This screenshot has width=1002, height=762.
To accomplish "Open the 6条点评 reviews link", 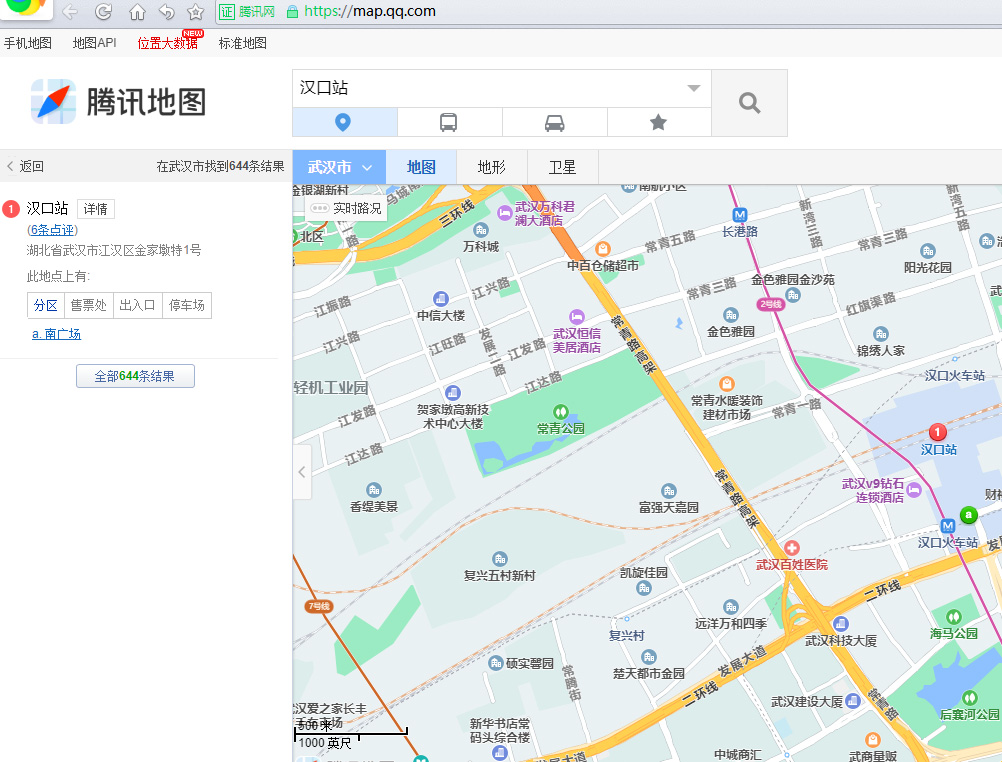I will 52,230.
